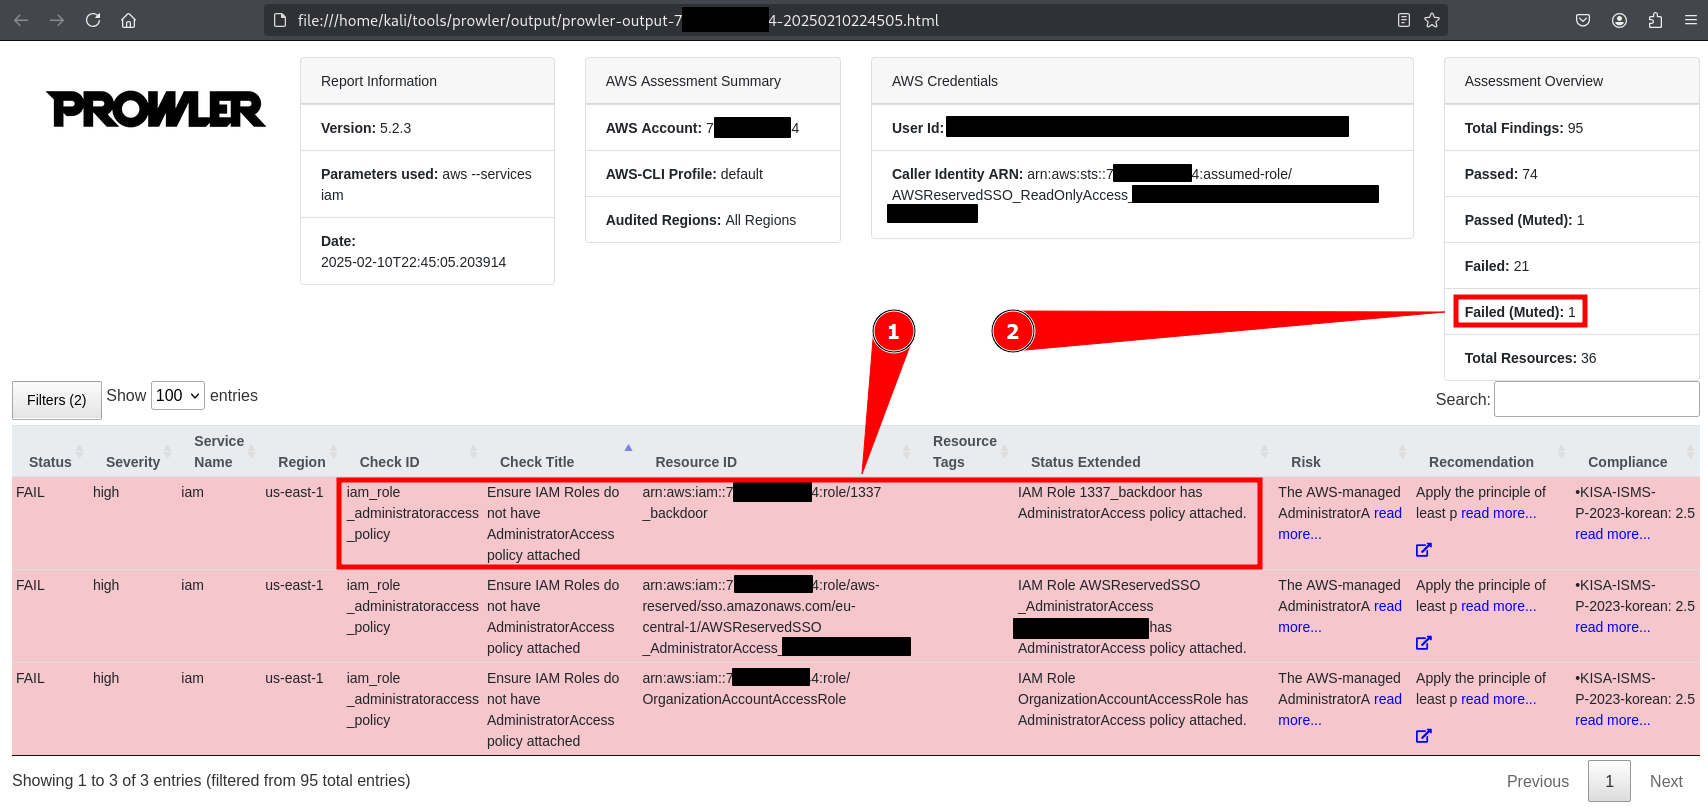Expand Risk 'read more' in 1337_backdoor row
1708x807 pixels.
1388,513
